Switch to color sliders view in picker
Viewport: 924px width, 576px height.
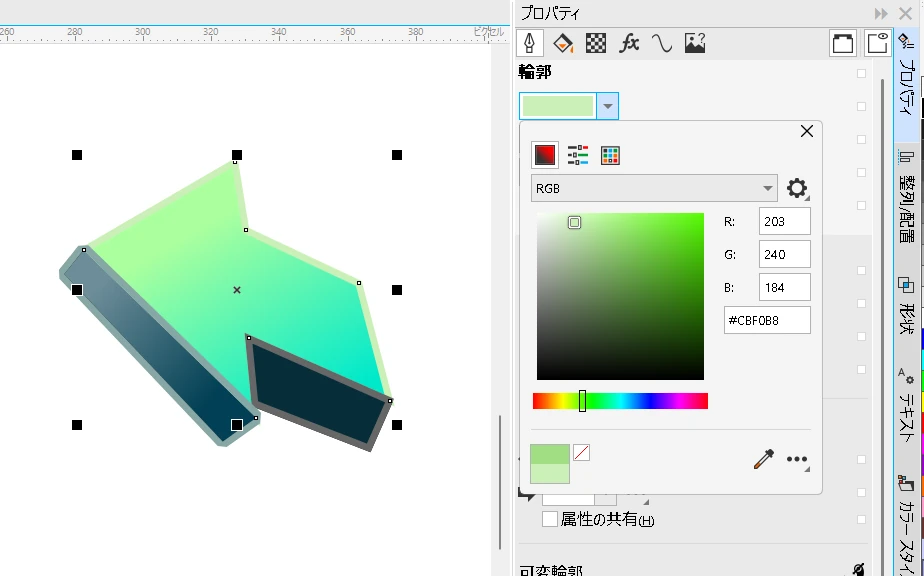click(x=576, y=155)
